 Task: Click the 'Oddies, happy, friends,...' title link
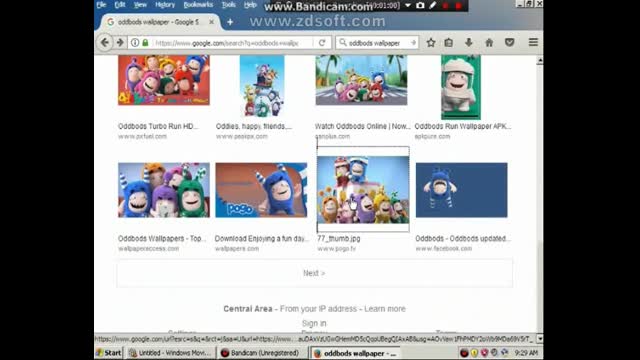(x=254, y=126)
